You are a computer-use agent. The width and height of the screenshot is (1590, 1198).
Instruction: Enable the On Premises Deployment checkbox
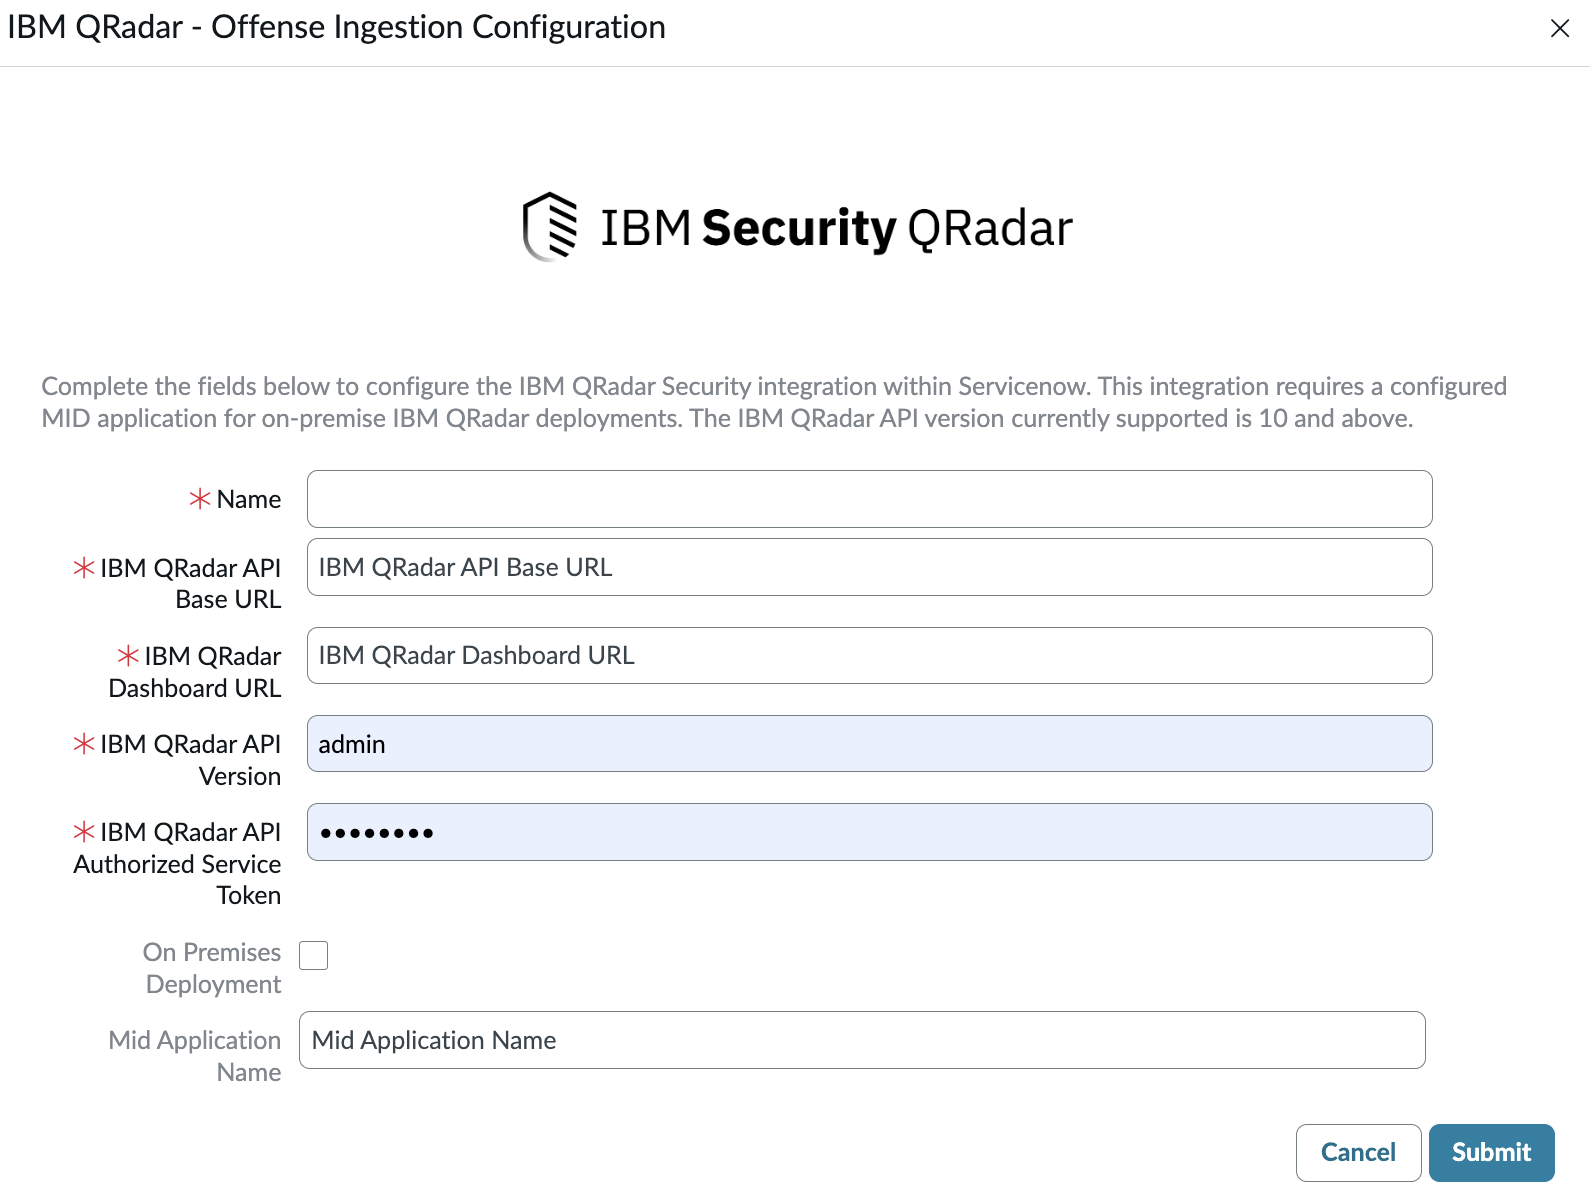pos(313,955)
